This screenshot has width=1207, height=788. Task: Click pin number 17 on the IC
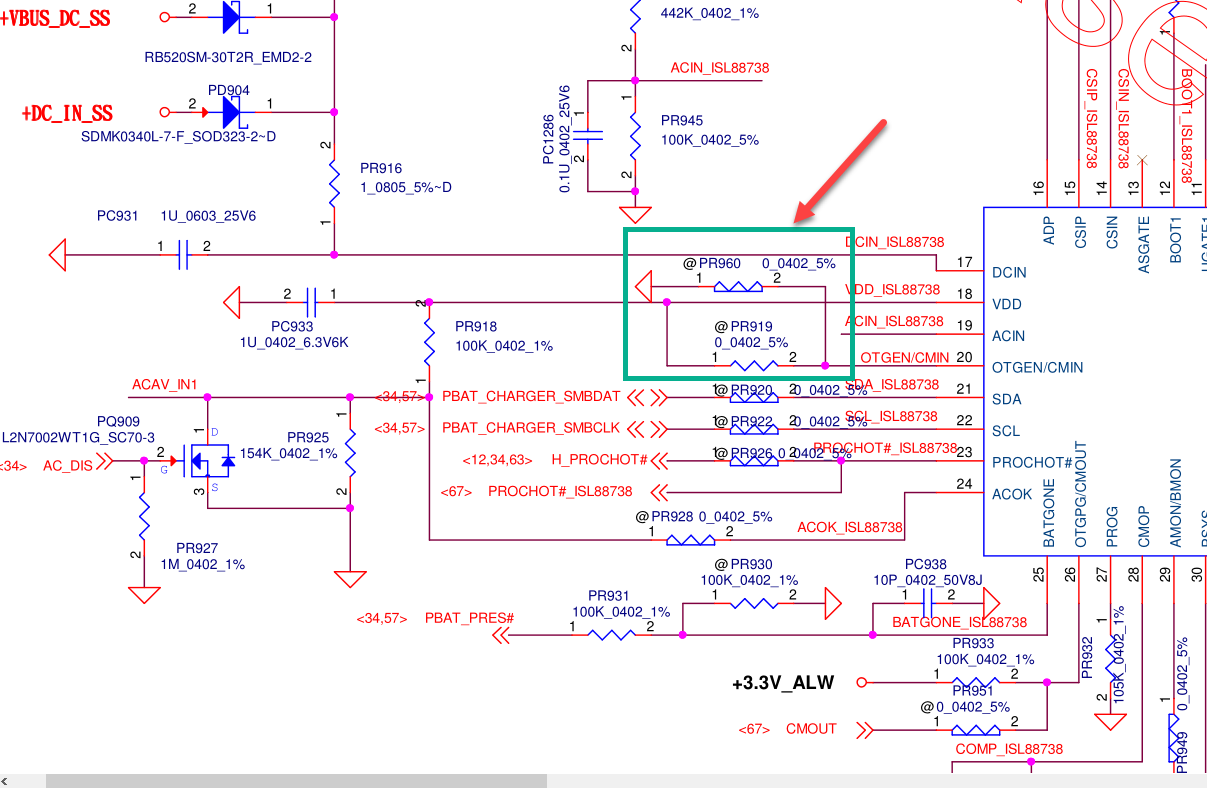(964, 263)
